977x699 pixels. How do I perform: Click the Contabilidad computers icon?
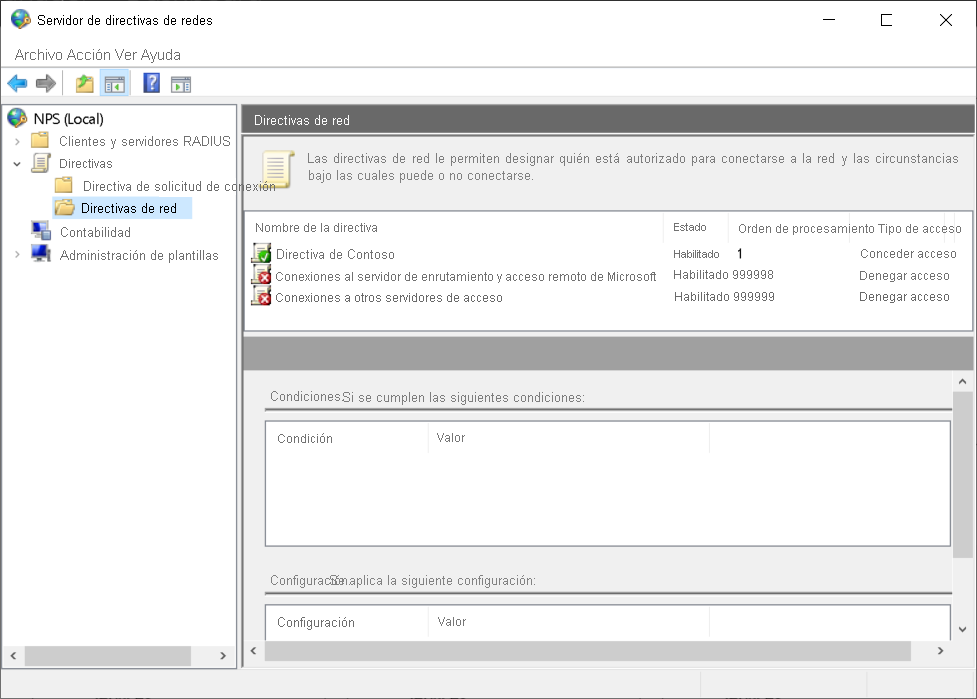coord(41,231)
